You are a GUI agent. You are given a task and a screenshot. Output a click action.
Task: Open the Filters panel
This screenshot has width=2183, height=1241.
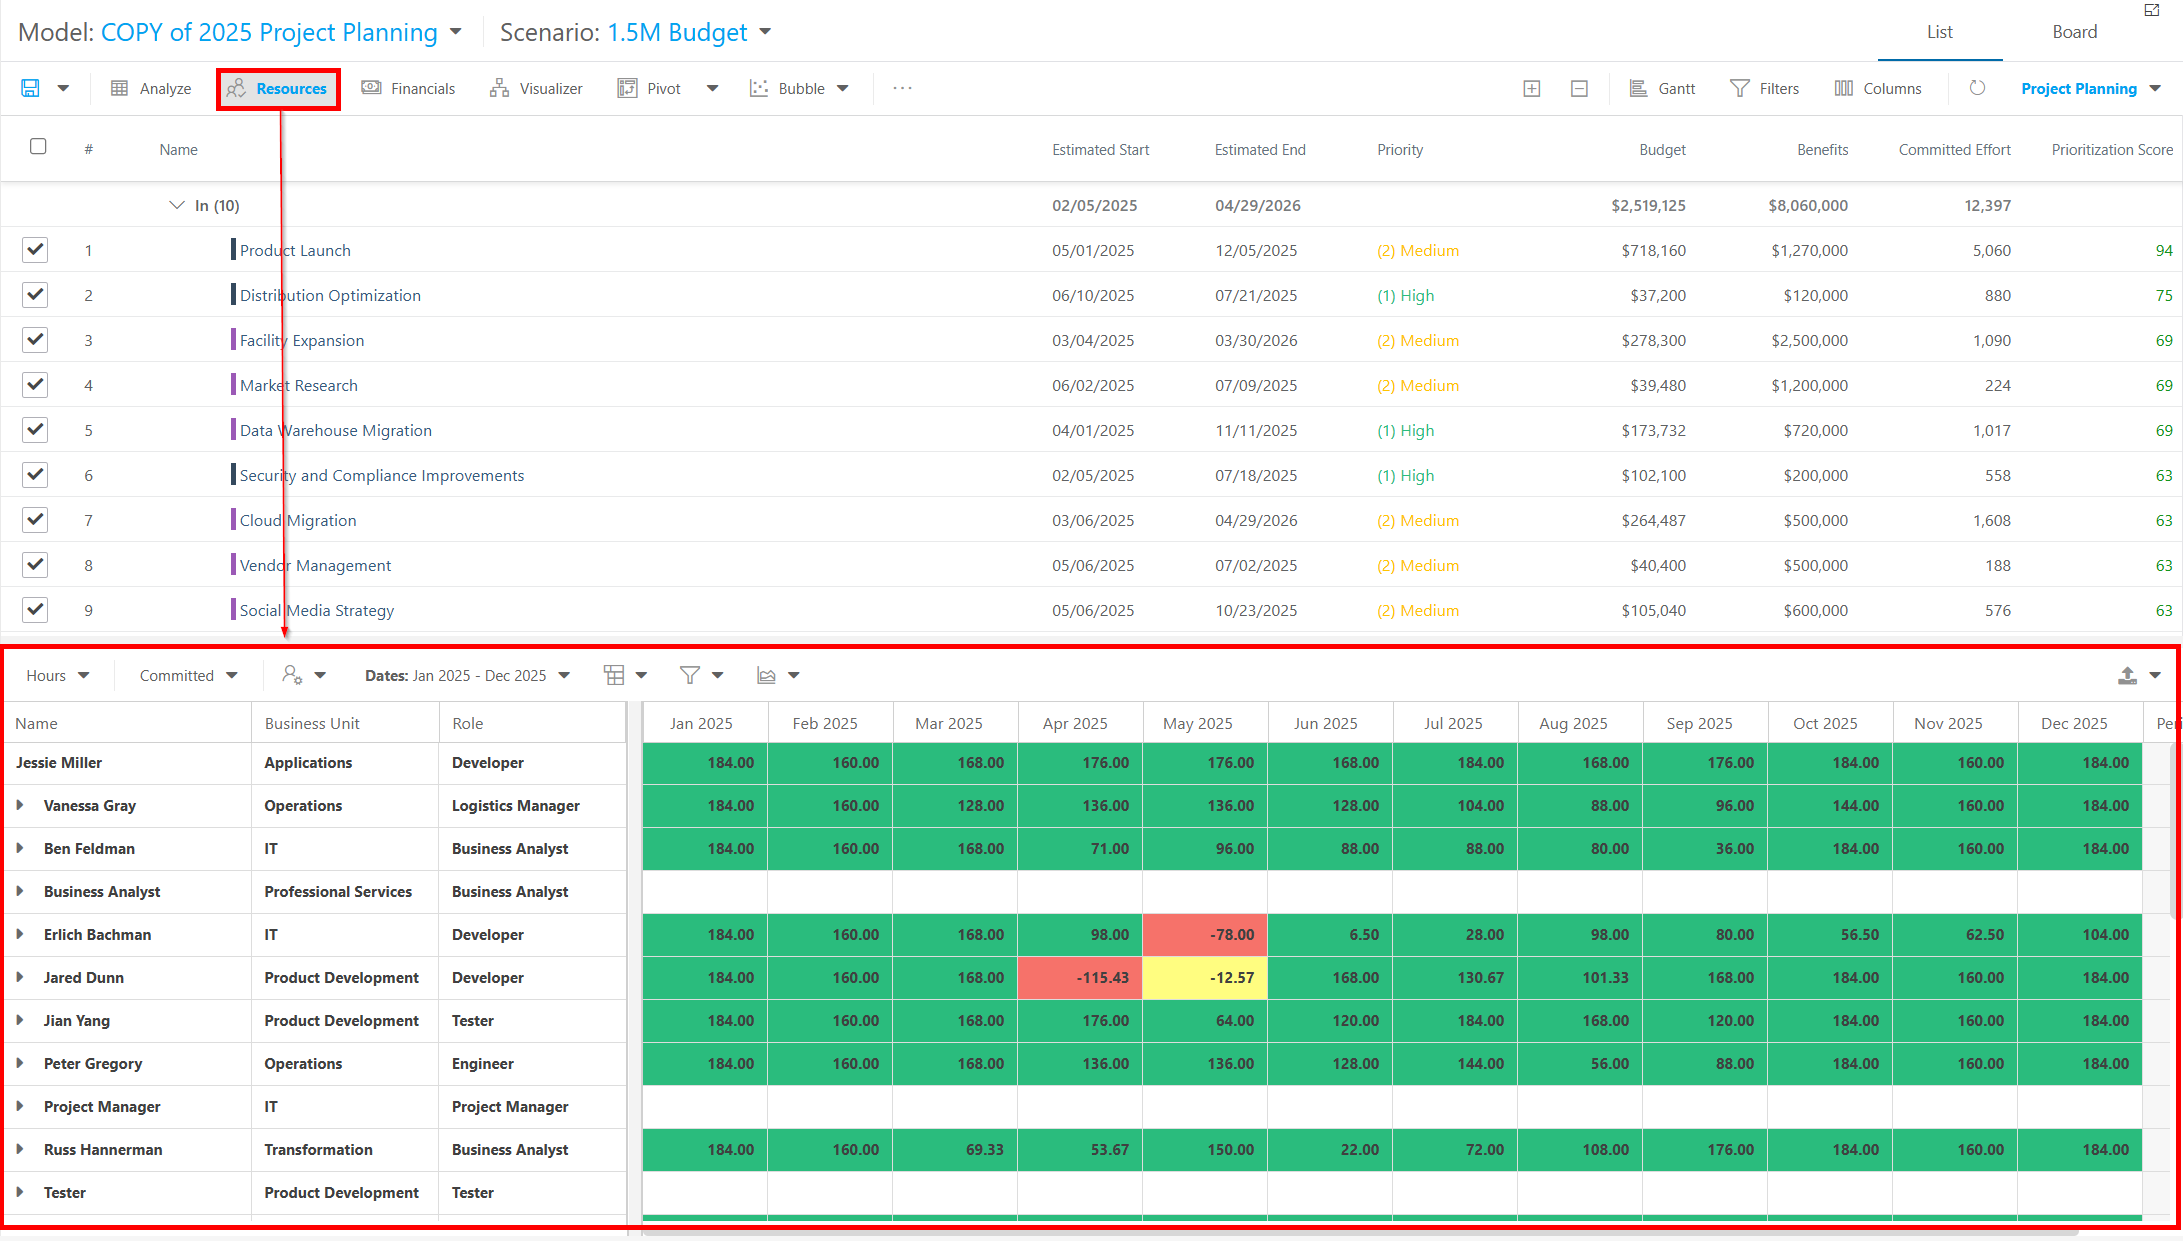(x=1765, y=88)
